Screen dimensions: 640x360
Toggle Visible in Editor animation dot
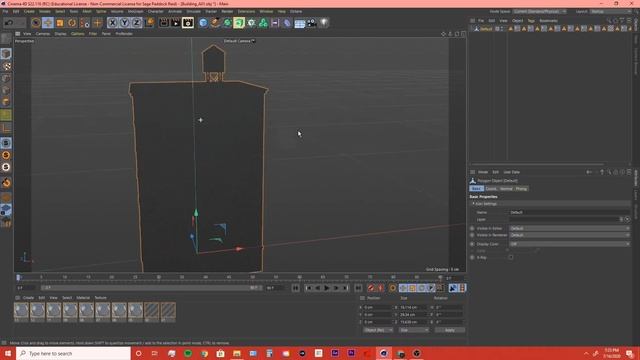(x=472, y=229)
